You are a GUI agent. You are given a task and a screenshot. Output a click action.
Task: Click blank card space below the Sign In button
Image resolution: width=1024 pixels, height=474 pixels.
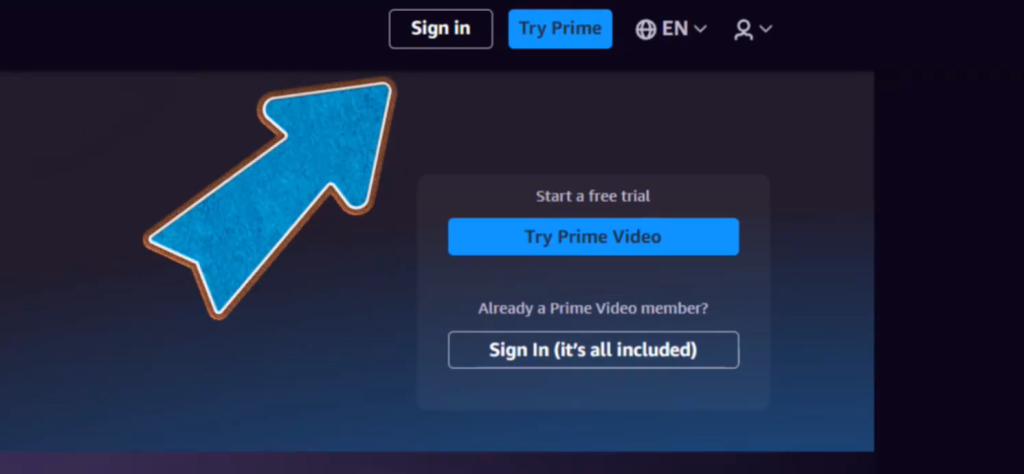click(x=594, y=389)
